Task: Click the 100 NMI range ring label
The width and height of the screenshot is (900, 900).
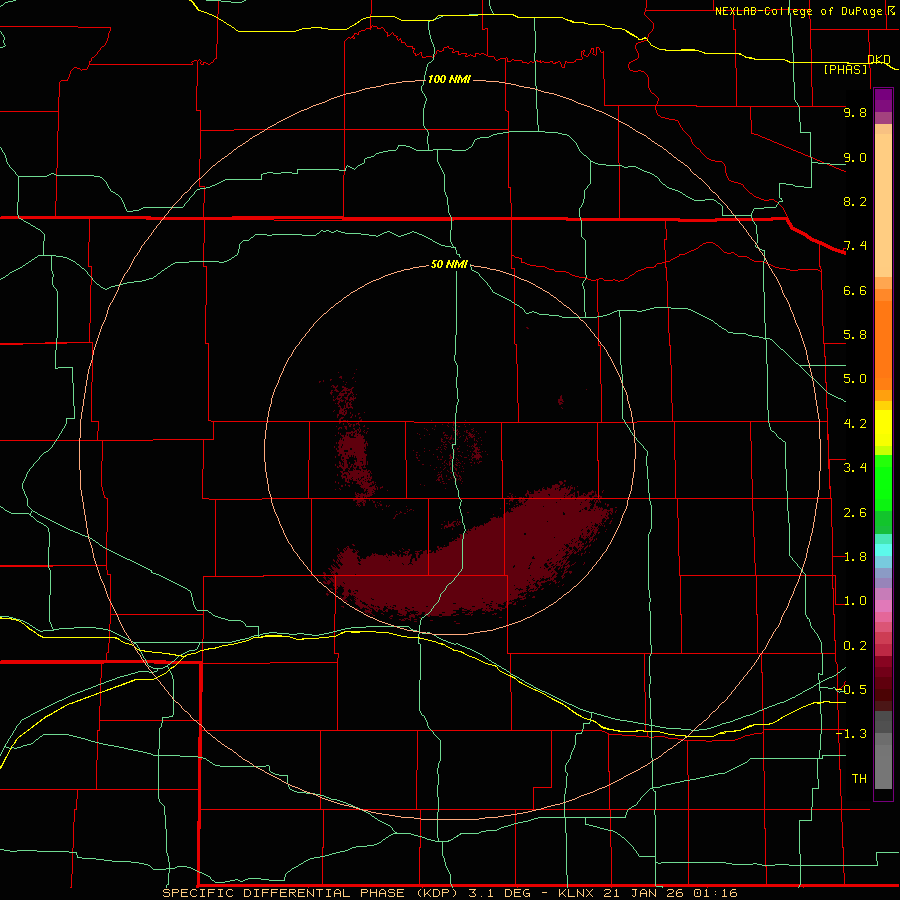Action: 449,79
